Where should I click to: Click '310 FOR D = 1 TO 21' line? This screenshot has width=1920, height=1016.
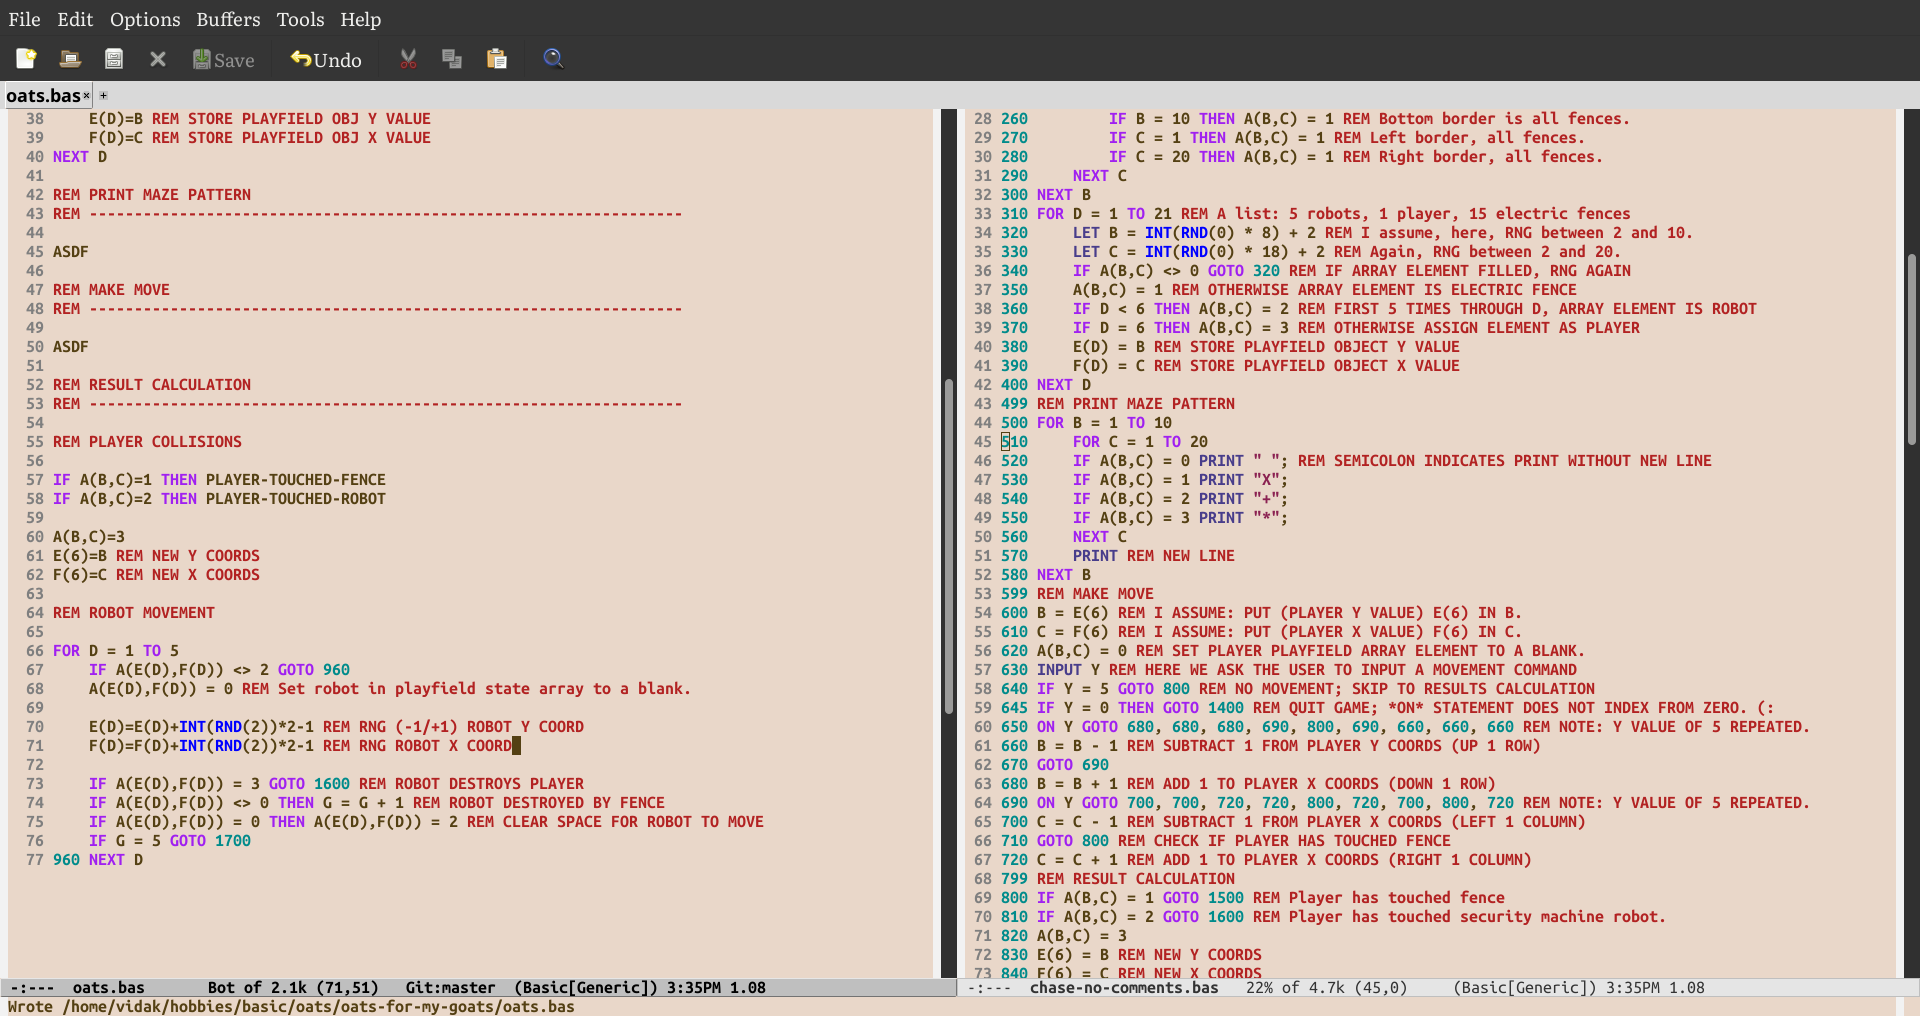[x=1315, y=214]
